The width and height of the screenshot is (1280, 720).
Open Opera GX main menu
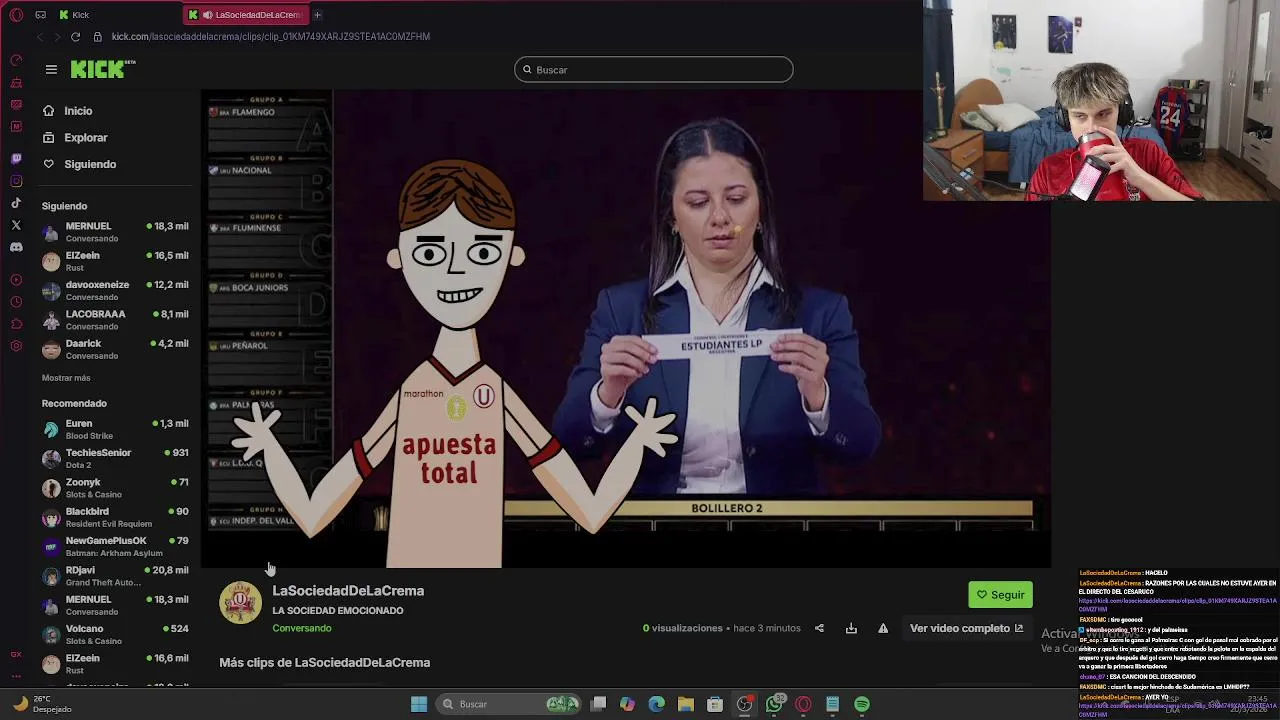click(x=16, y=15)
